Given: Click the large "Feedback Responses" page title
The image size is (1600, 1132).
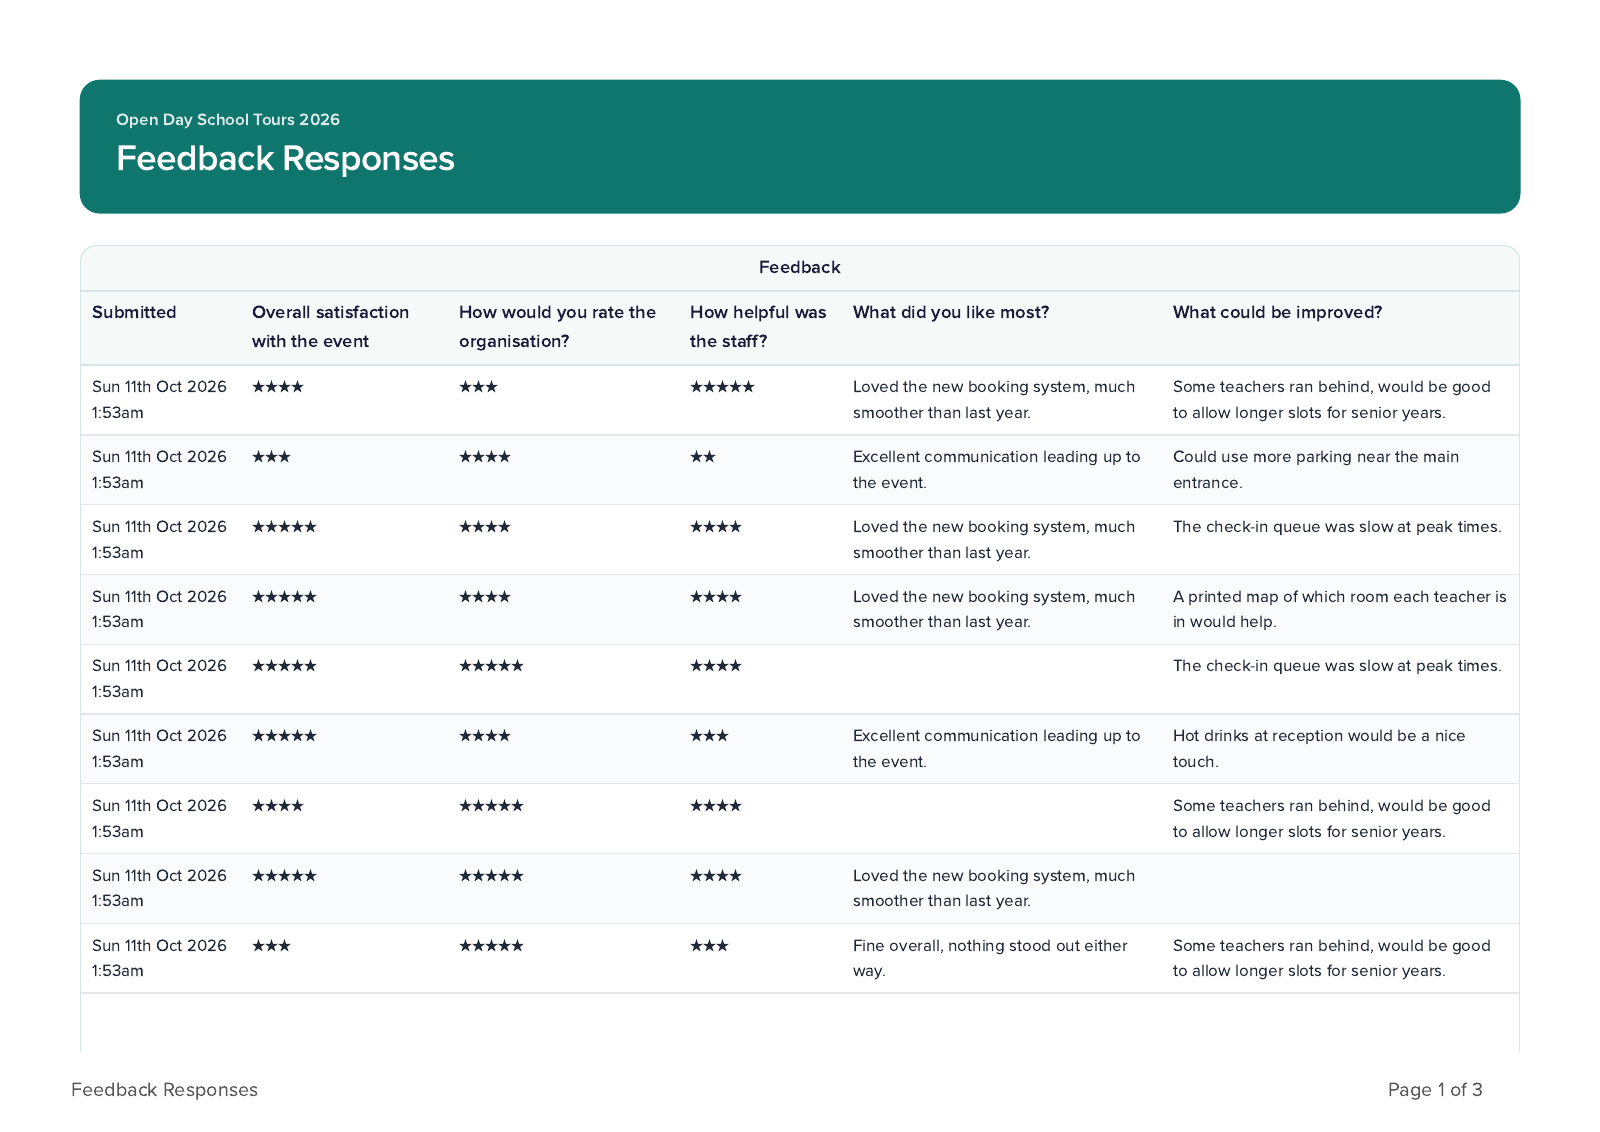Looking at the screenshot, I should [285, 158].
